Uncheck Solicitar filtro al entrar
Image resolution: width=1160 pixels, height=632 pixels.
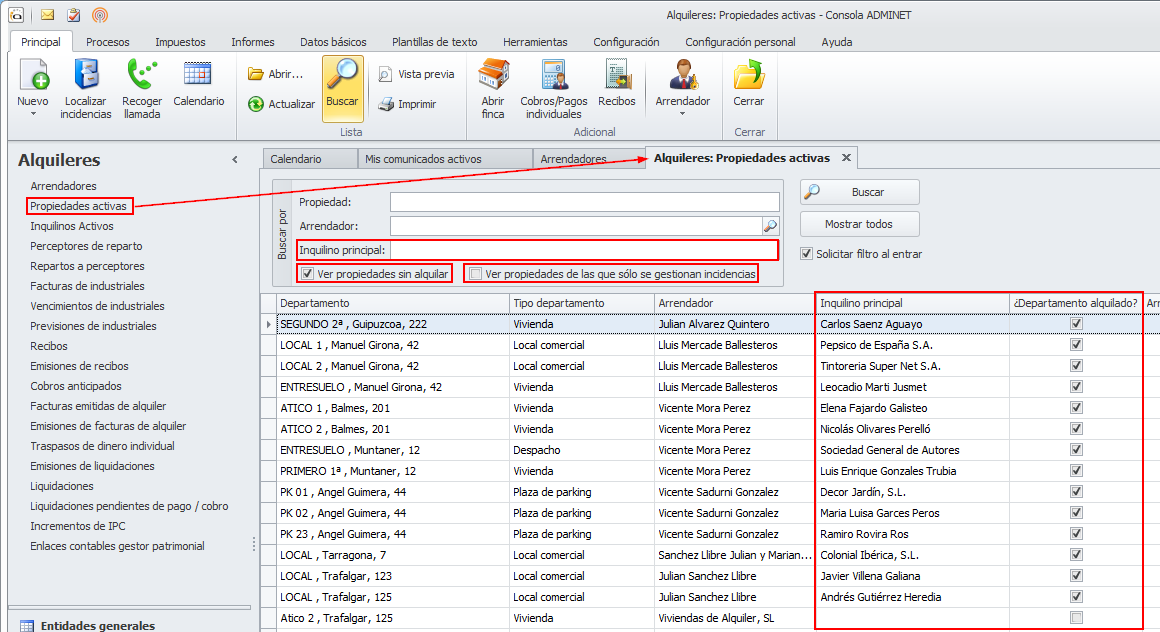(x=807, y=254)
